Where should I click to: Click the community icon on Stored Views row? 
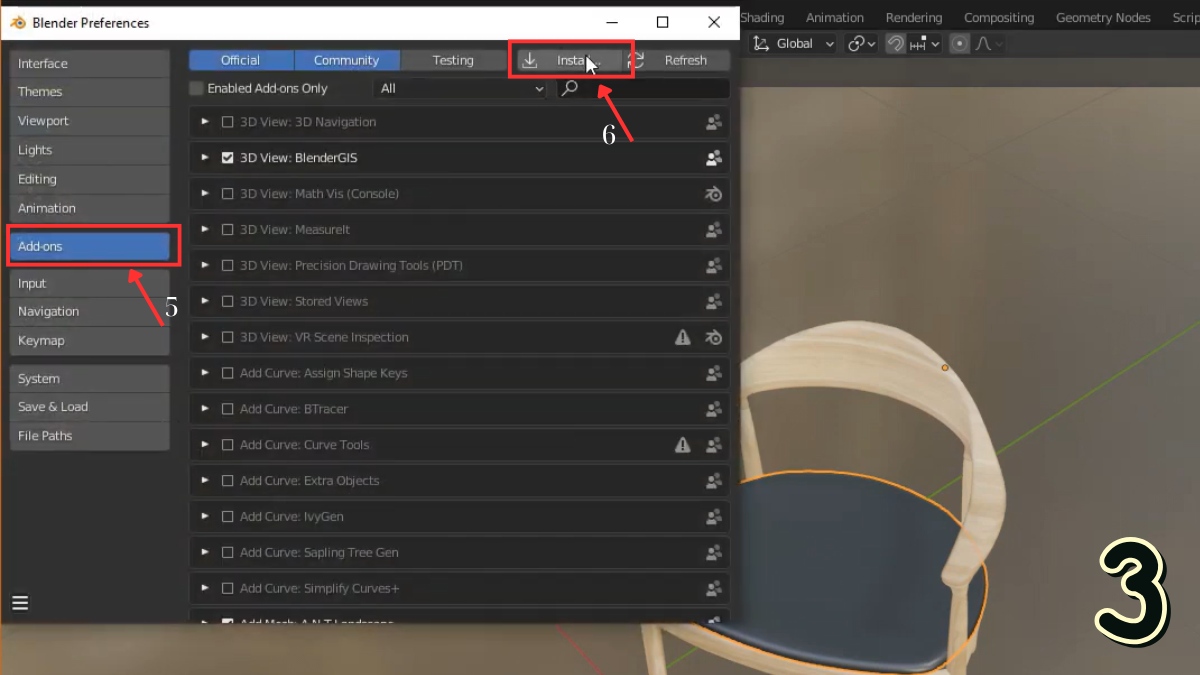[714, 301]
